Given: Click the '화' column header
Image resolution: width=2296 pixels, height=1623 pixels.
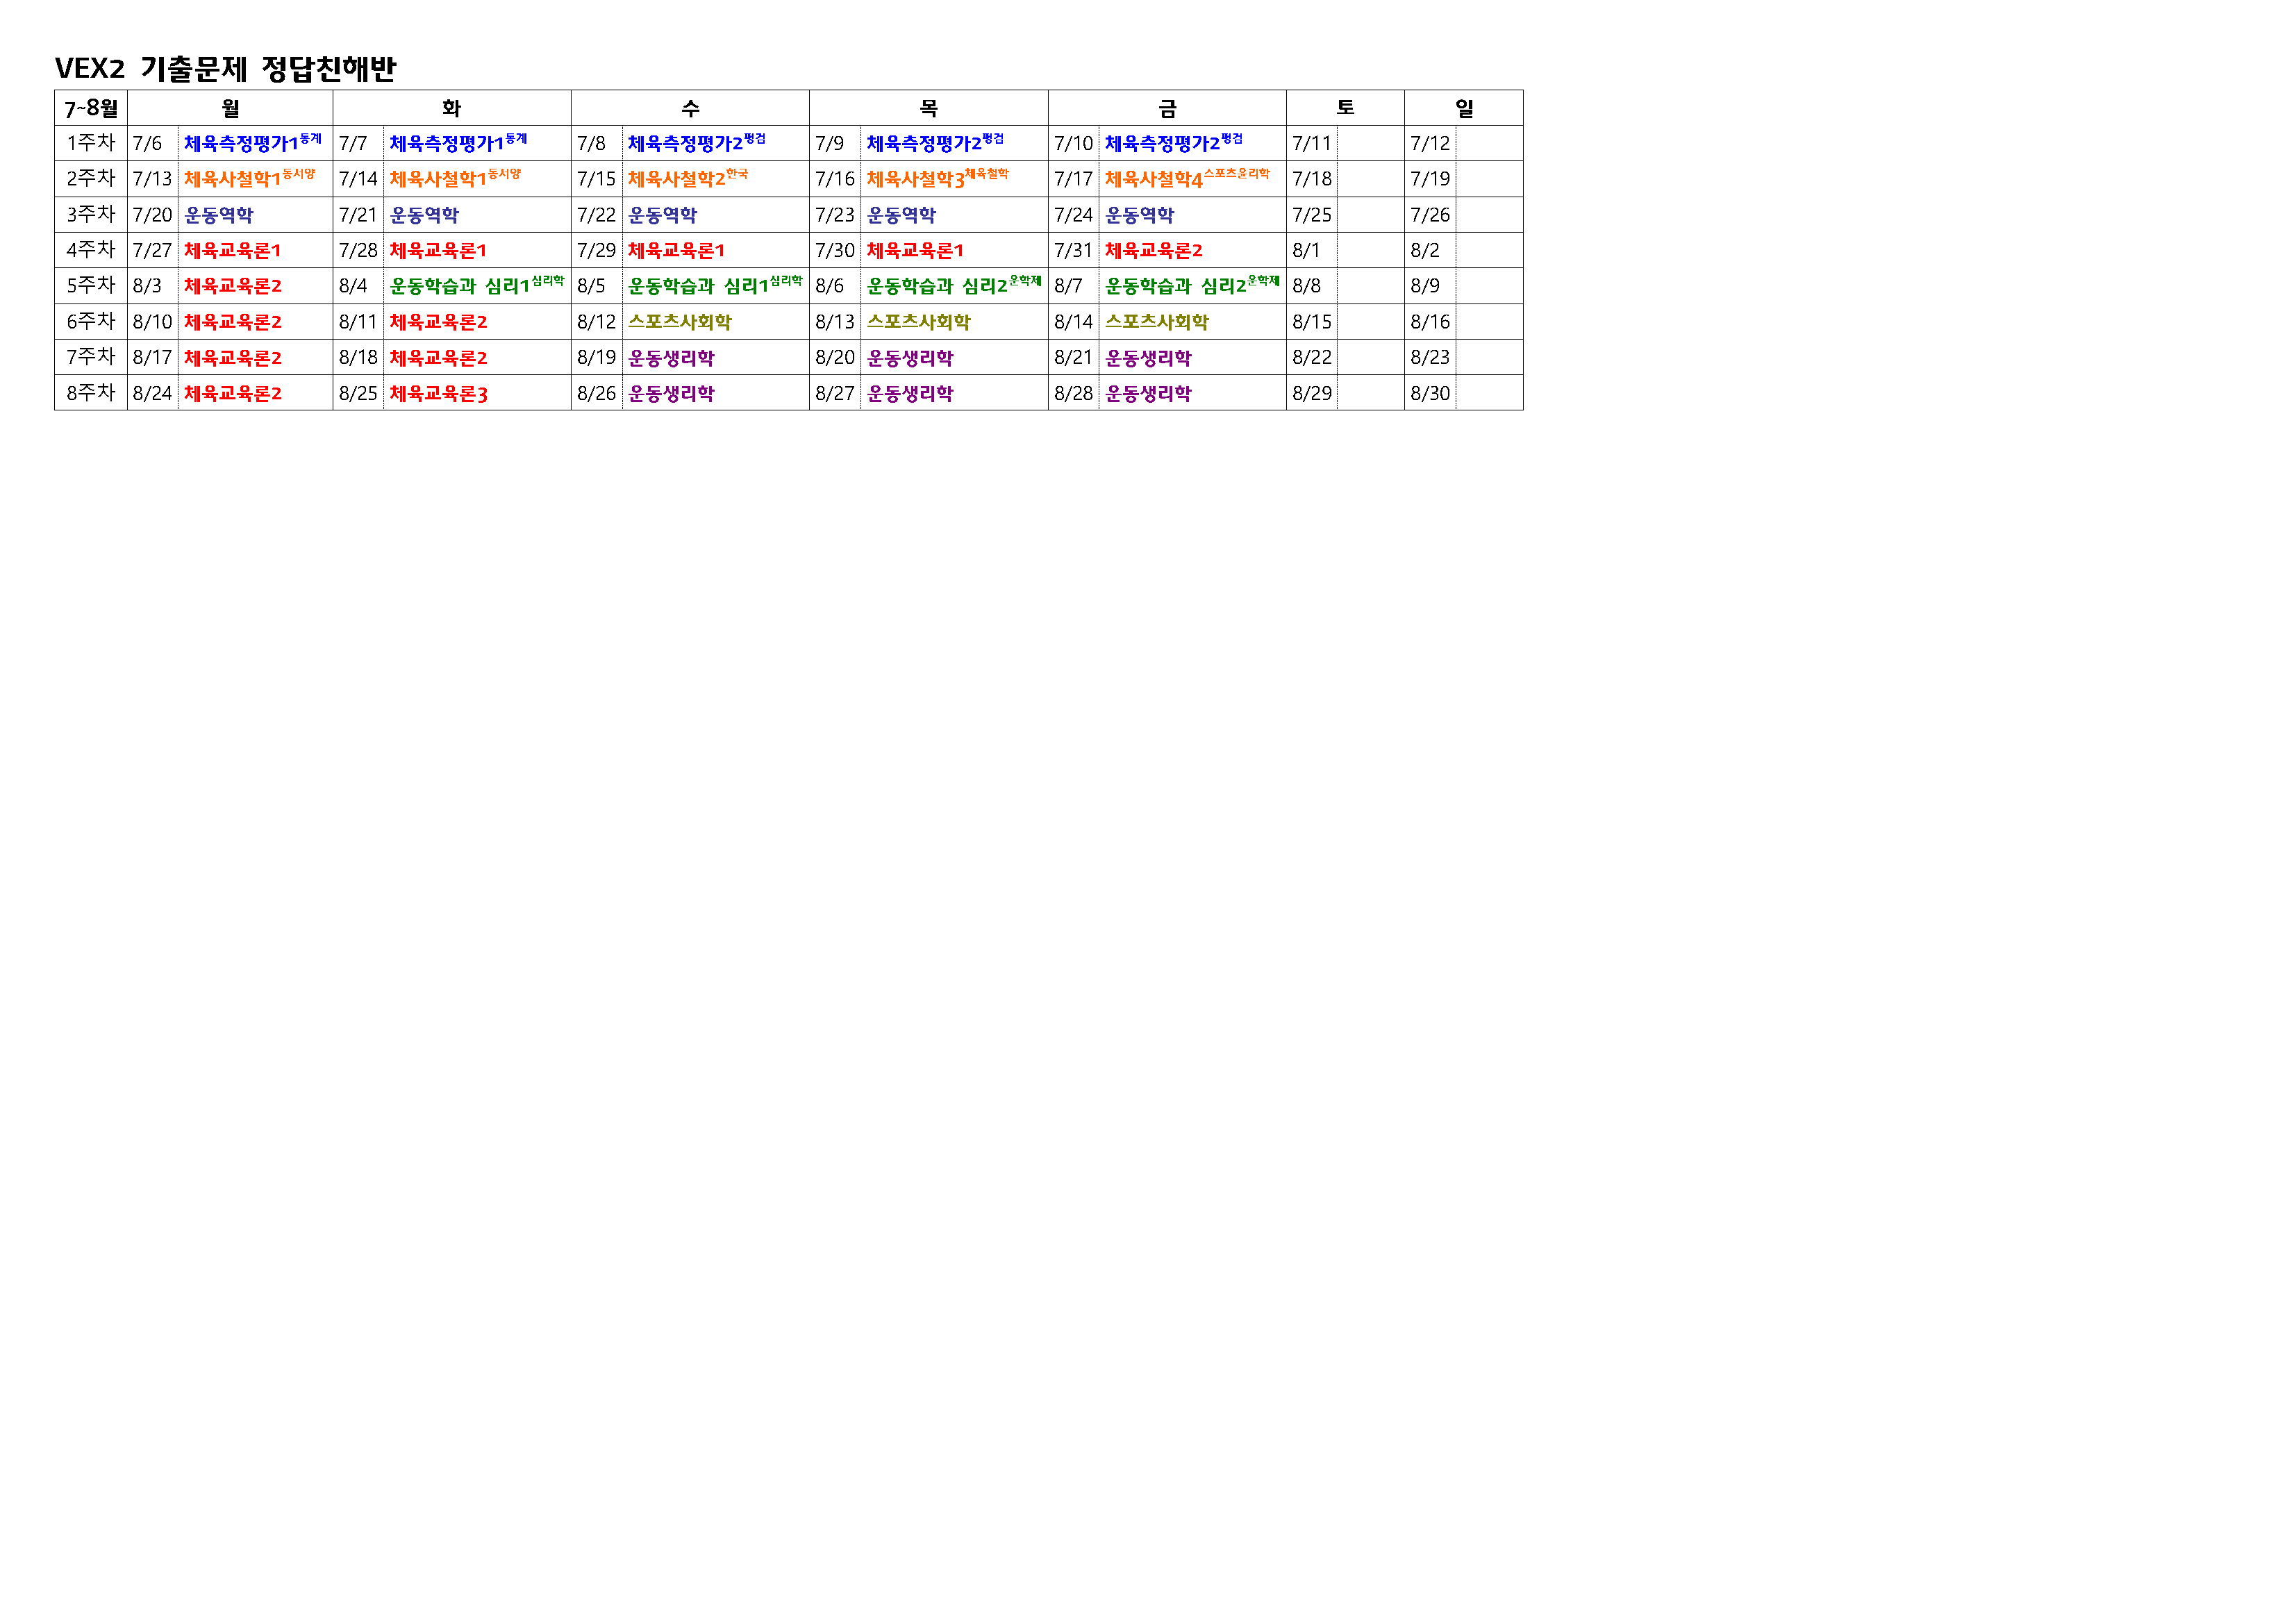Looking at the screenshot, I should point(451,108).
